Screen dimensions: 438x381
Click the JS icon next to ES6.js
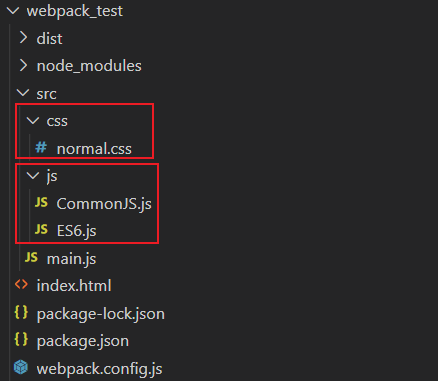point(41,229)
